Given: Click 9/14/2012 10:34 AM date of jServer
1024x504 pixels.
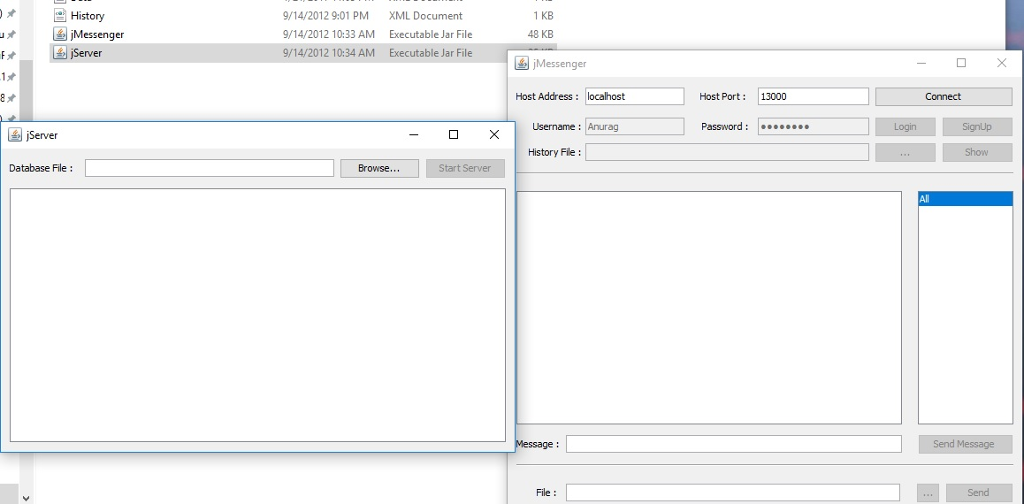Looking at the screenshot, I should pyautogui.click(x=329, y=53).
